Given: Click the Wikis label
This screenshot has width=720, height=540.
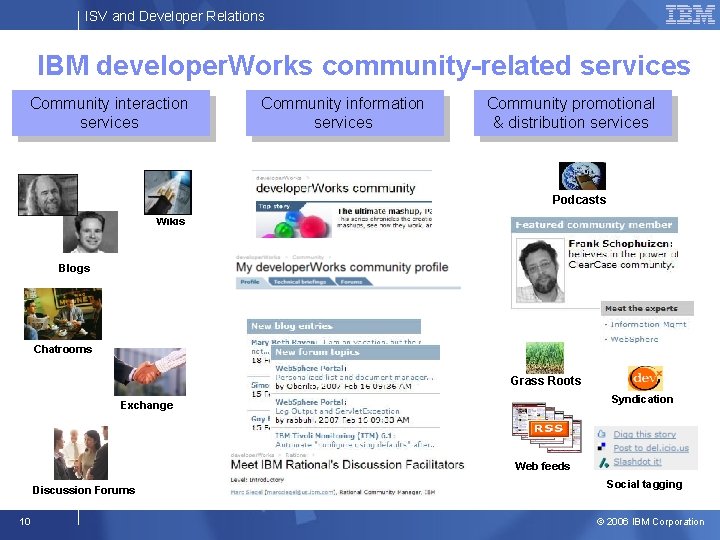Looking at the screenshot, I should tap(170, 221).
